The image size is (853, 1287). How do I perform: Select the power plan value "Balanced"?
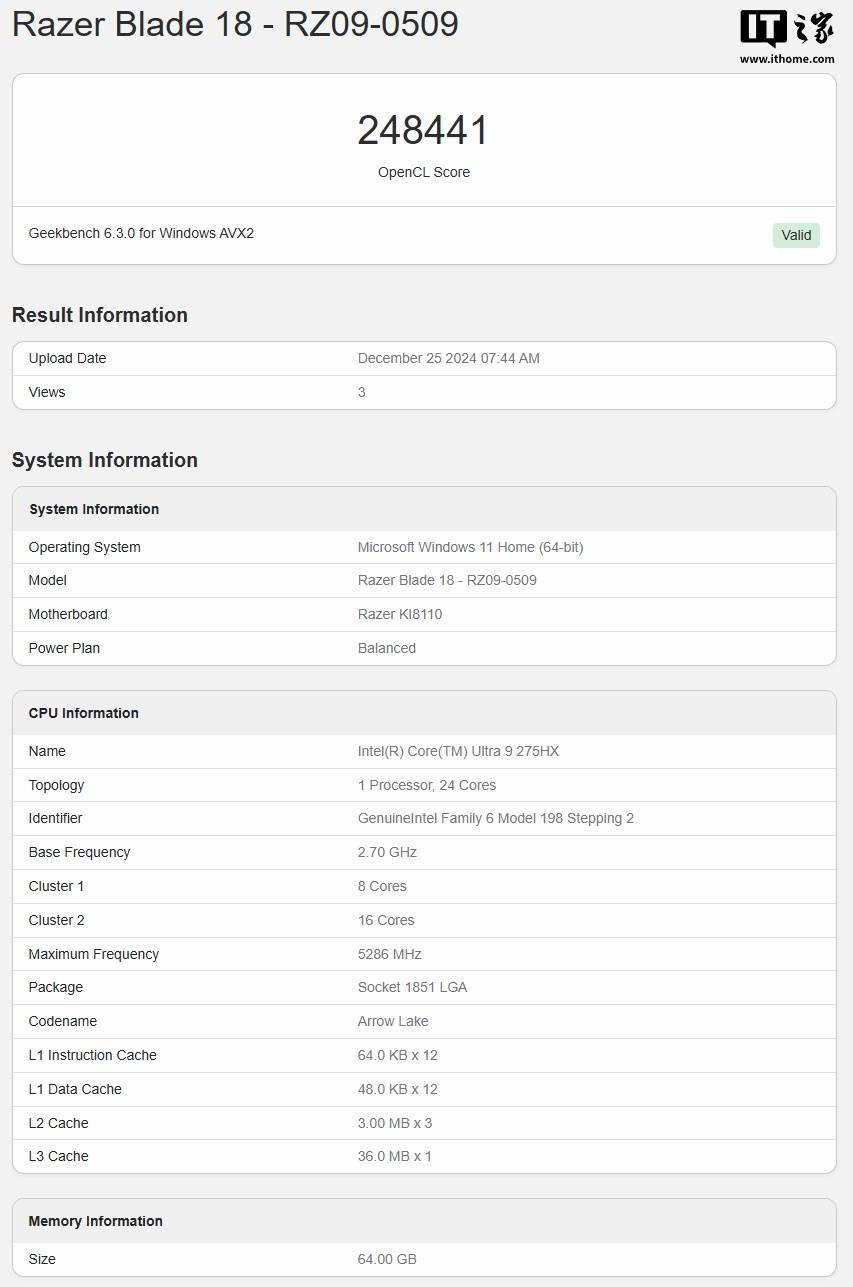(x=387, y=648)
